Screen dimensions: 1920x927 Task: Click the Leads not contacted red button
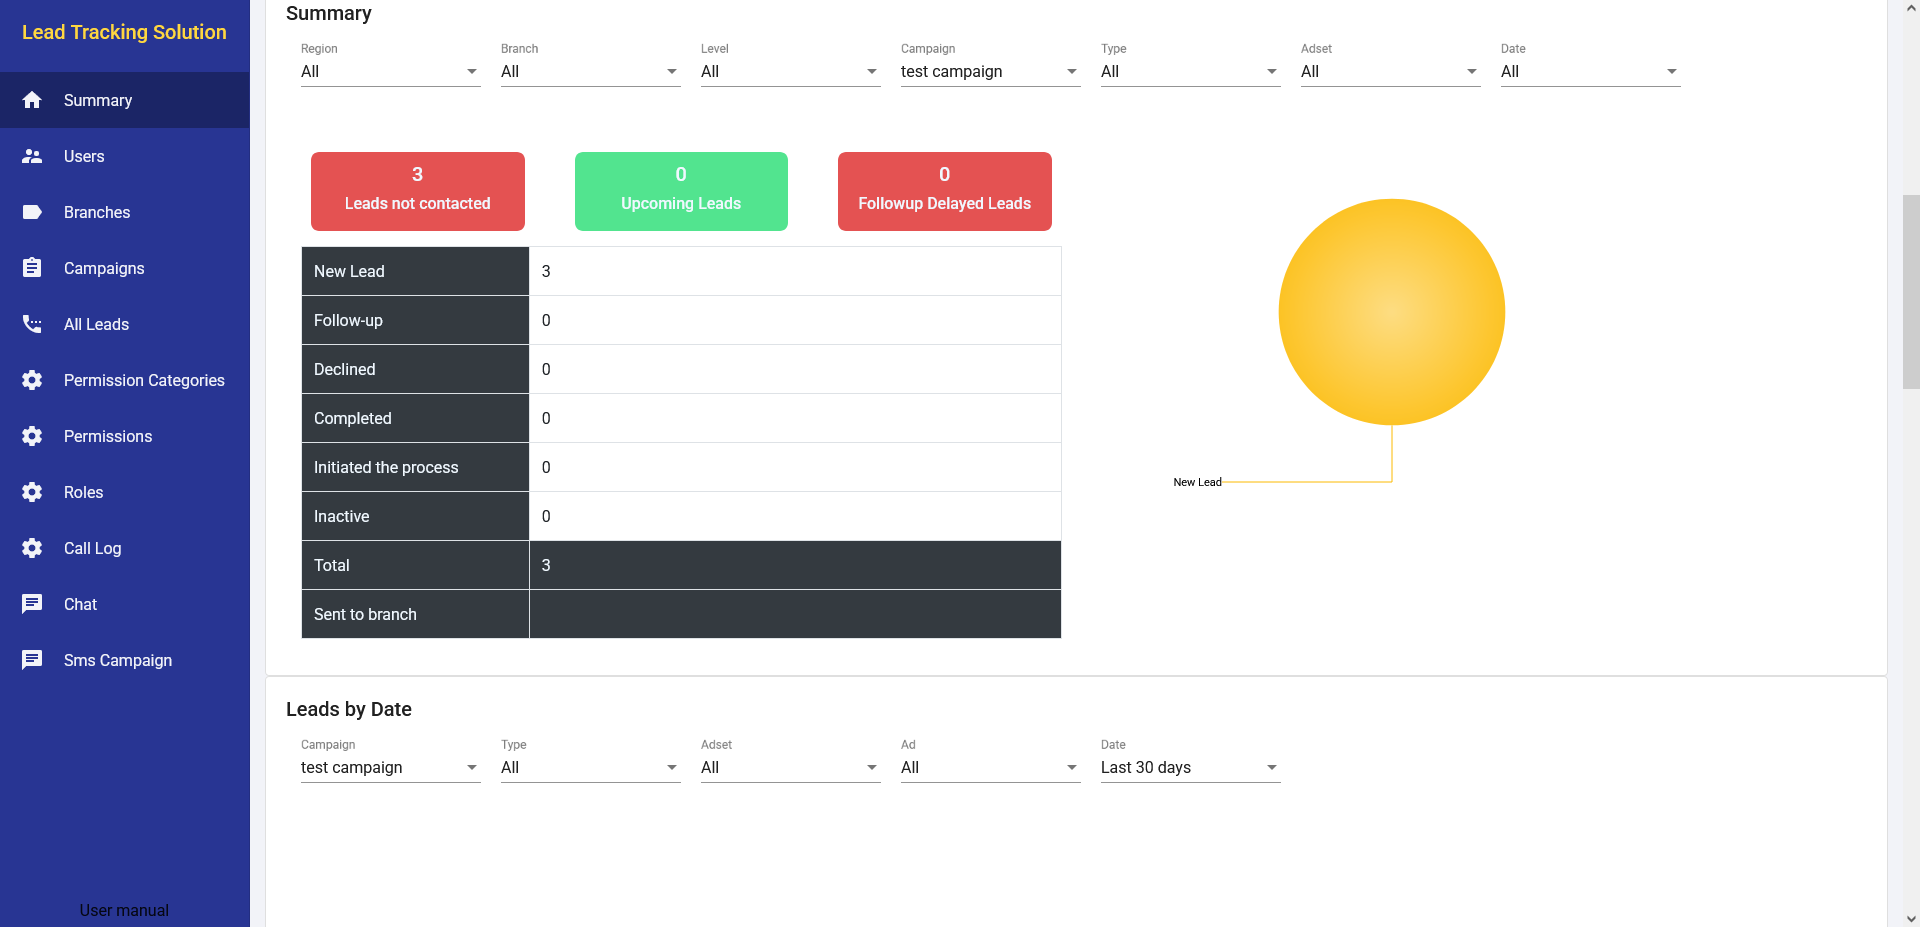417,191
